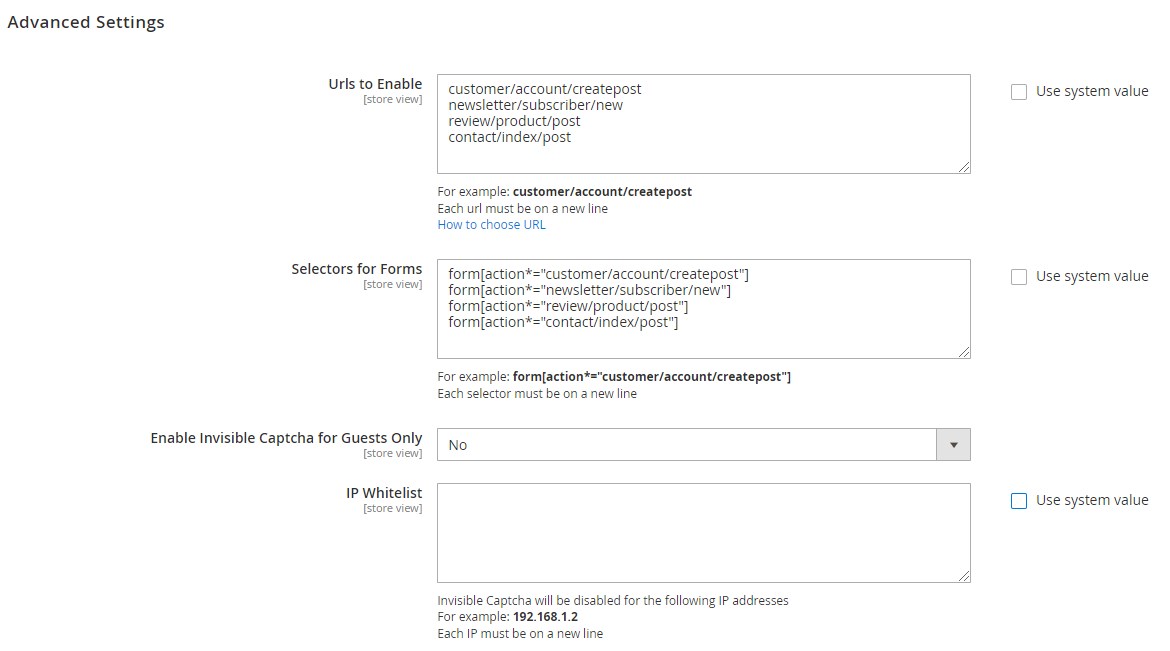Grab the resize handle of Selectors for Forms box
The width and height of the screenshot is (1170, 651).
click(x=964, y=352)
